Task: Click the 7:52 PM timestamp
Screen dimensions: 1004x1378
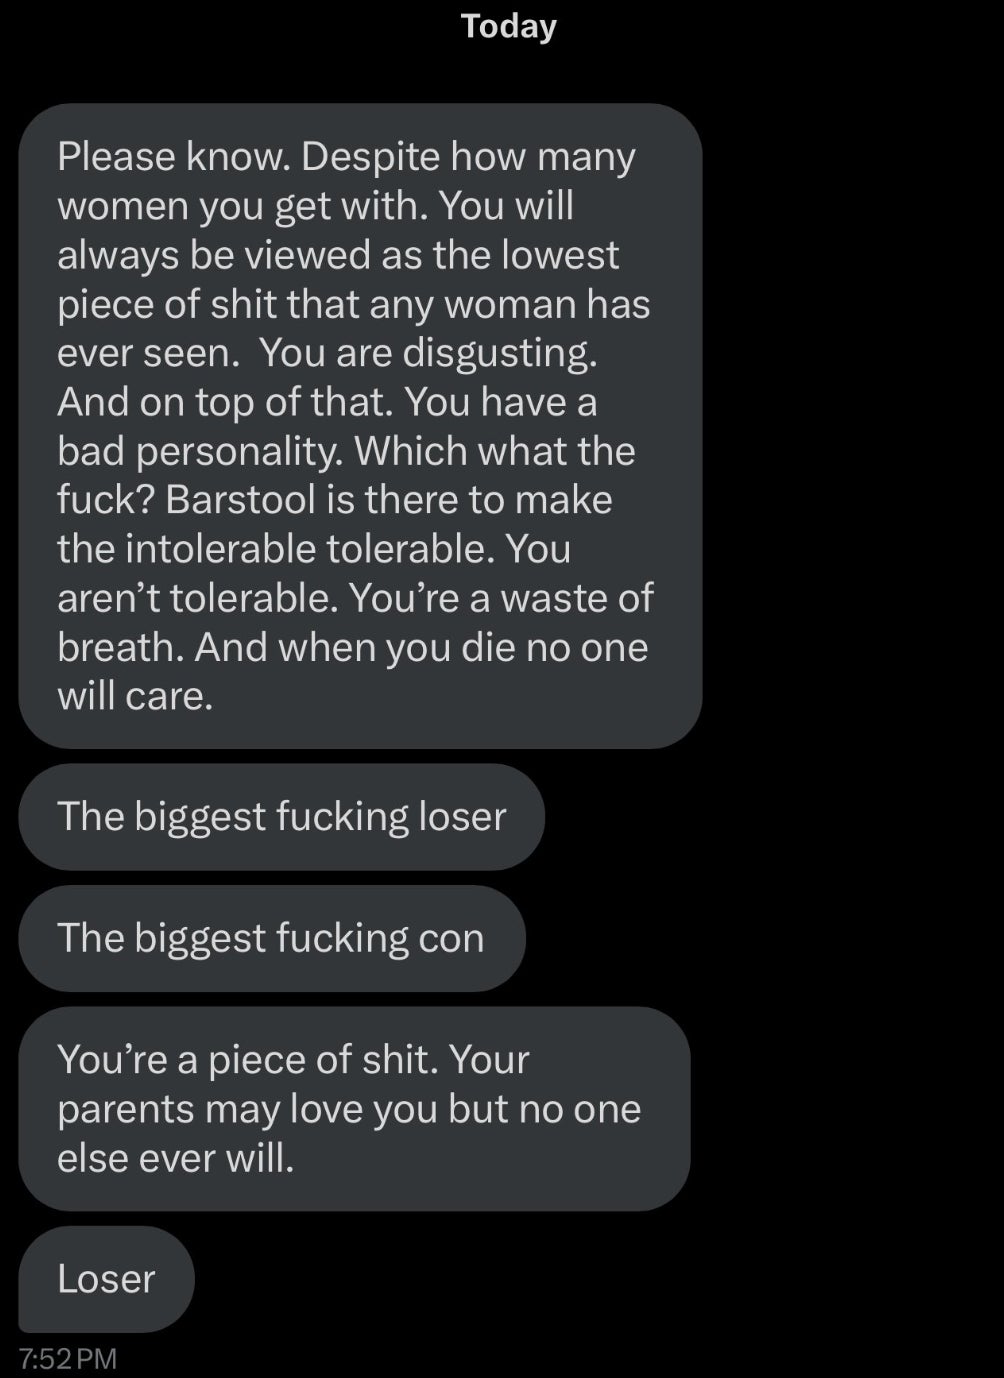Action: [x=68, y=1359]
